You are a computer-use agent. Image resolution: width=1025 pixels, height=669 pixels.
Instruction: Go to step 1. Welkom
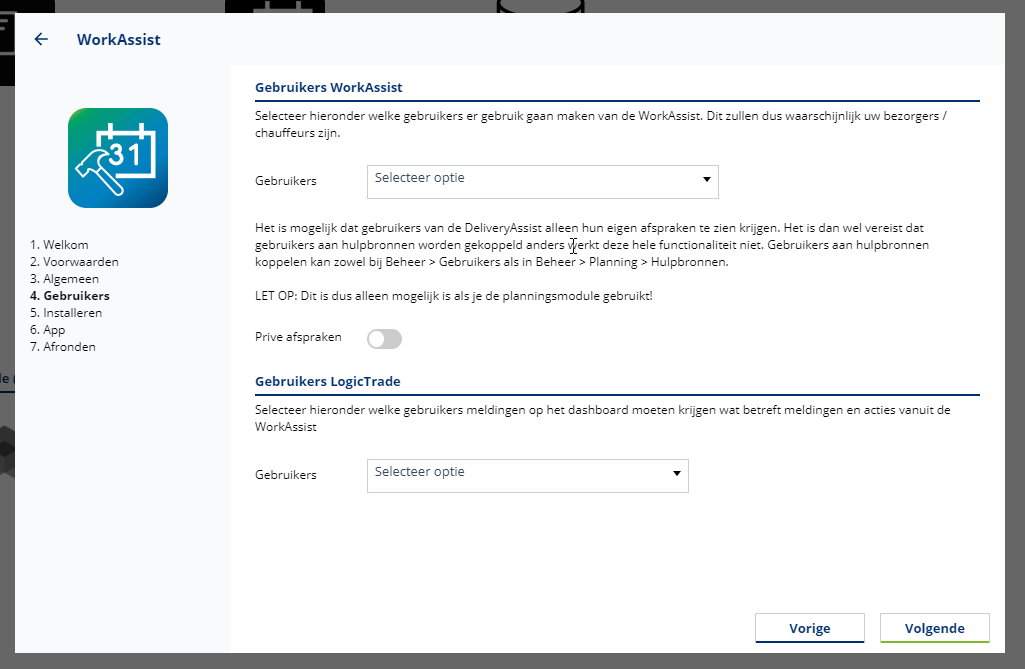59,245
